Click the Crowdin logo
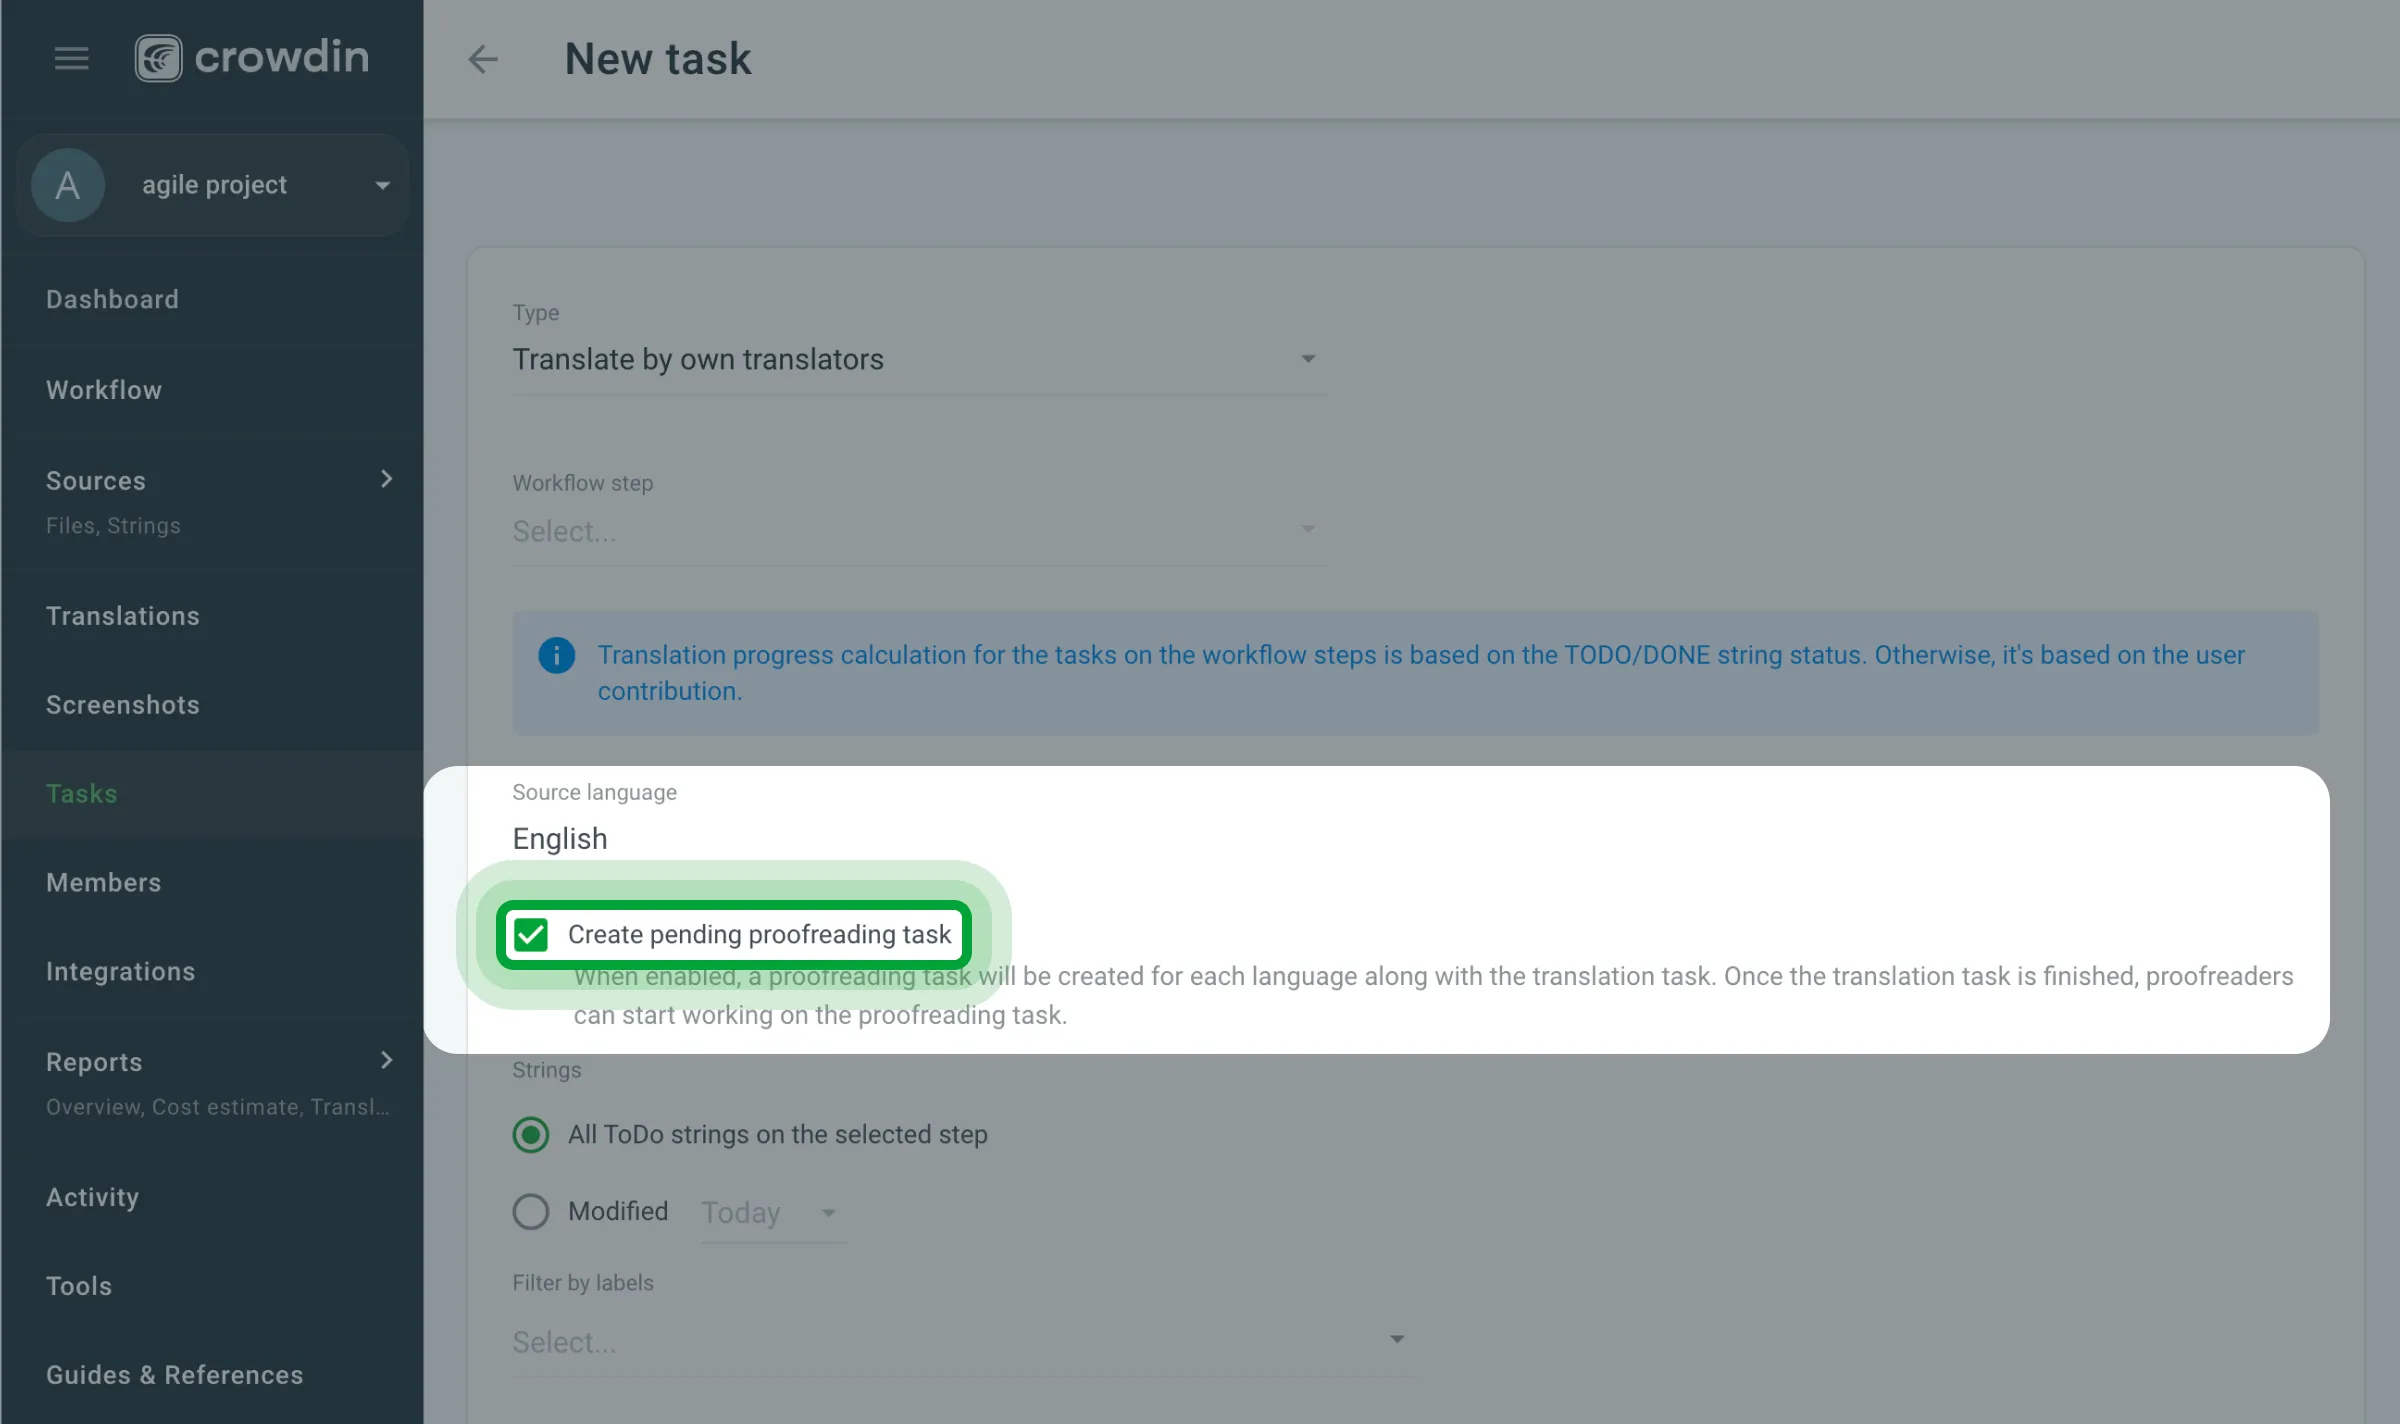Viewport: 2400px width, 1424px height. [x=252, y=58]
